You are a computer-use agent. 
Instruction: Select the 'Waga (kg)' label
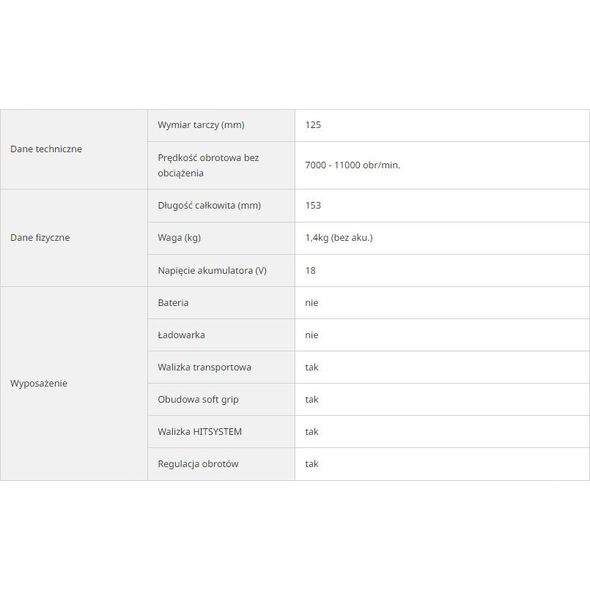pyautogui.click(x=179, y=238)
